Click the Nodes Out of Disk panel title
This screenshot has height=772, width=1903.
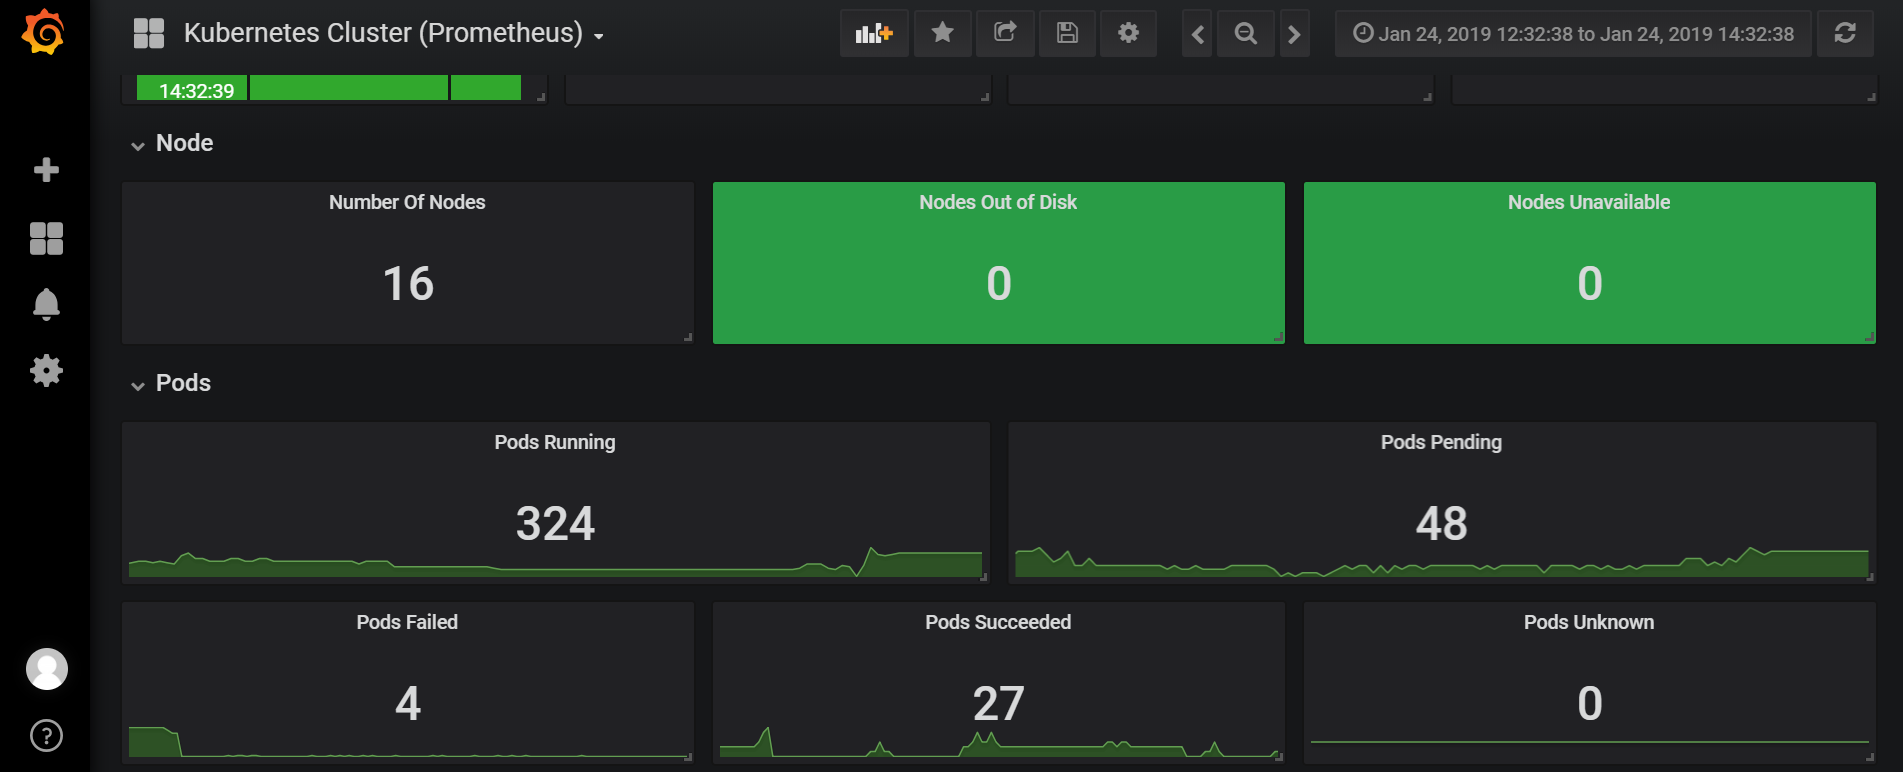[998, 202]
